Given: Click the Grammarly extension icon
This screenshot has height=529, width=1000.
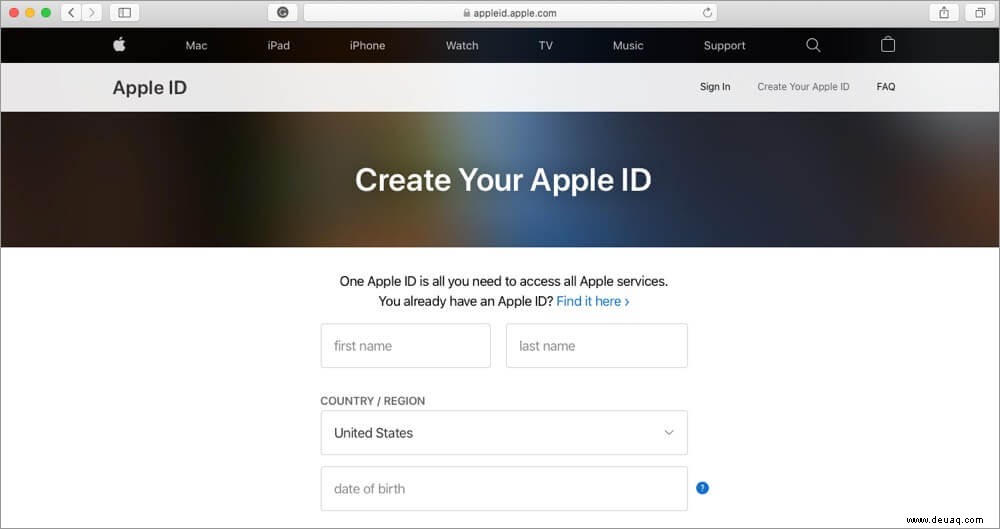Looking at the screenshot, I should click(x=283, y=12).
